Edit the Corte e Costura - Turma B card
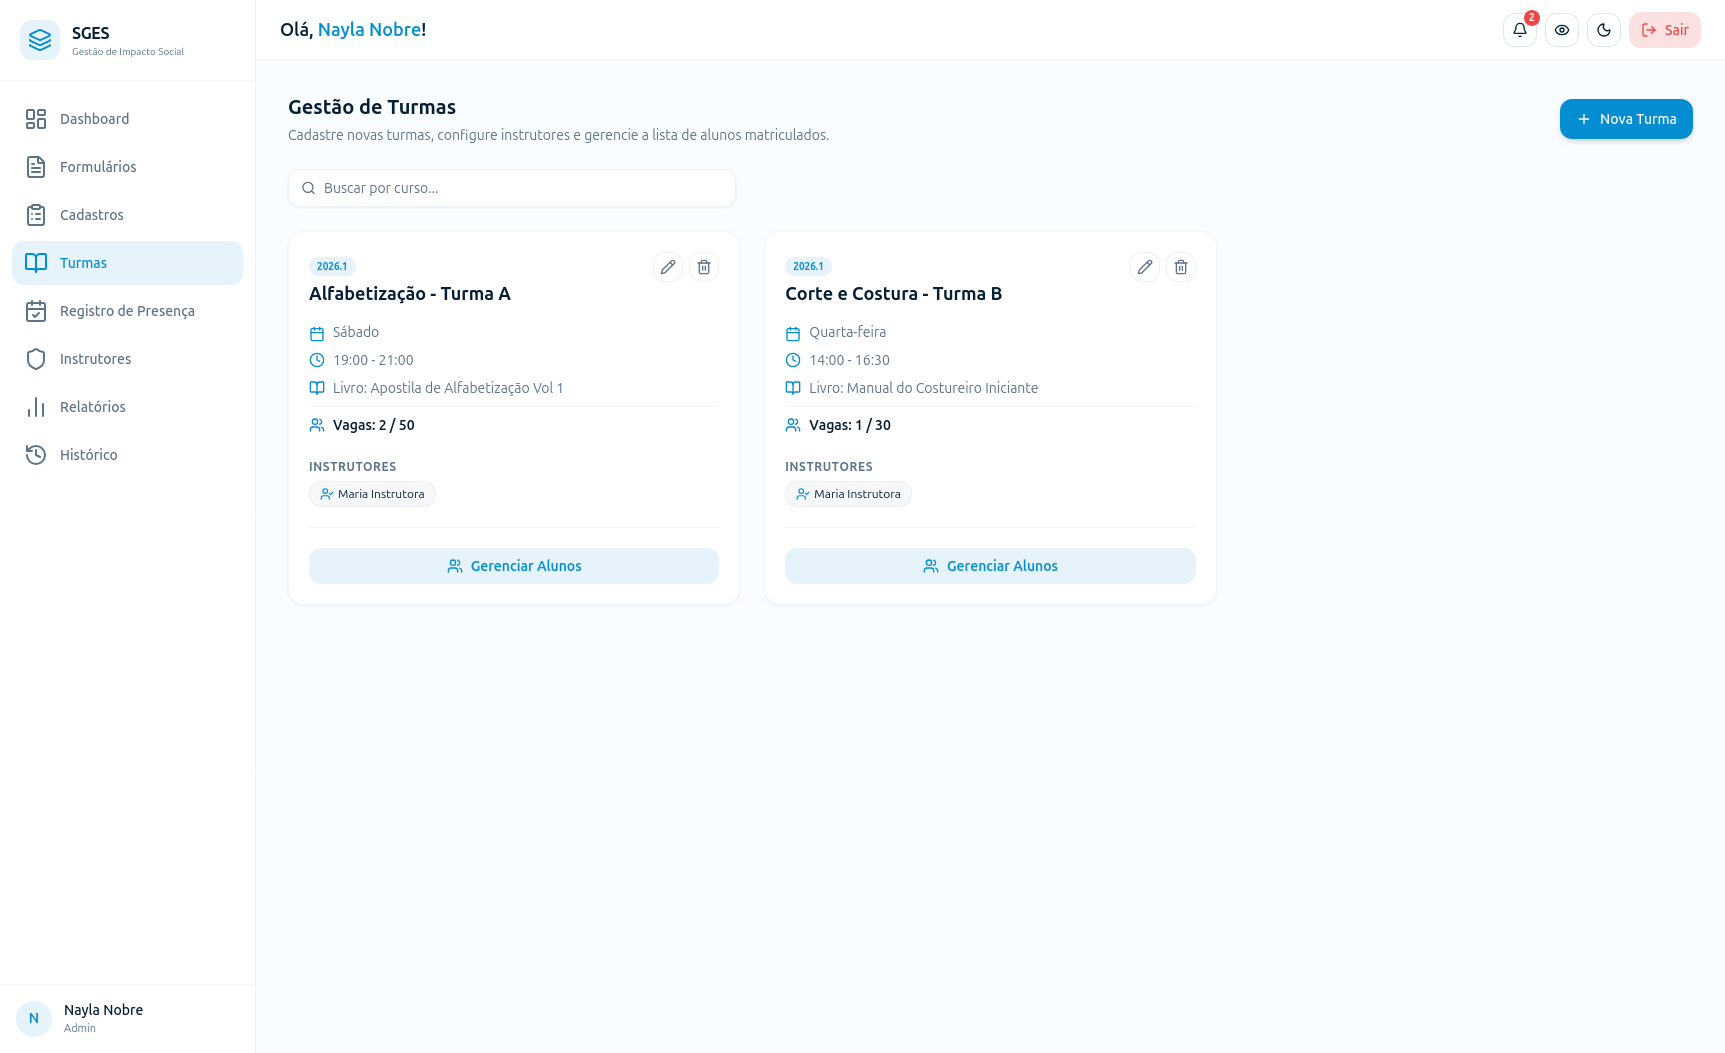1725x1053 pixels. pos(1144,267)
